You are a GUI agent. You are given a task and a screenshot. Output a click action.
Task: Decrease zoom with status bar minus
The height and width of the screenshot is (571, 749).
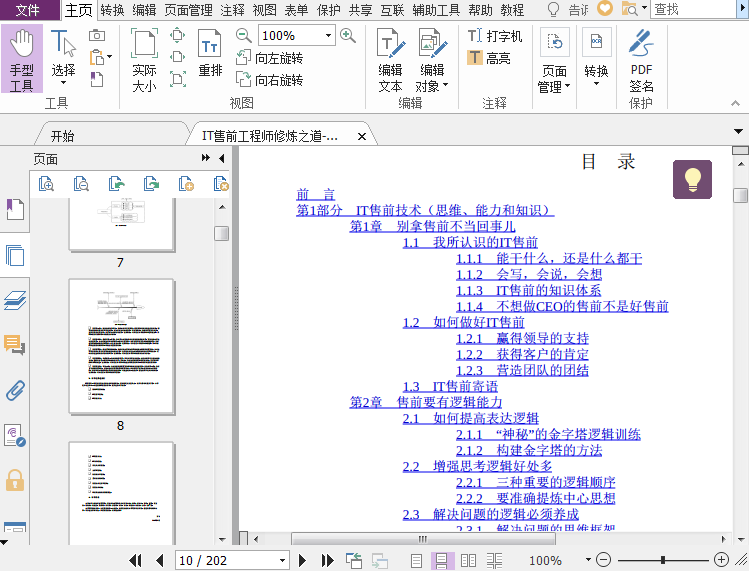tap(604, 560)
